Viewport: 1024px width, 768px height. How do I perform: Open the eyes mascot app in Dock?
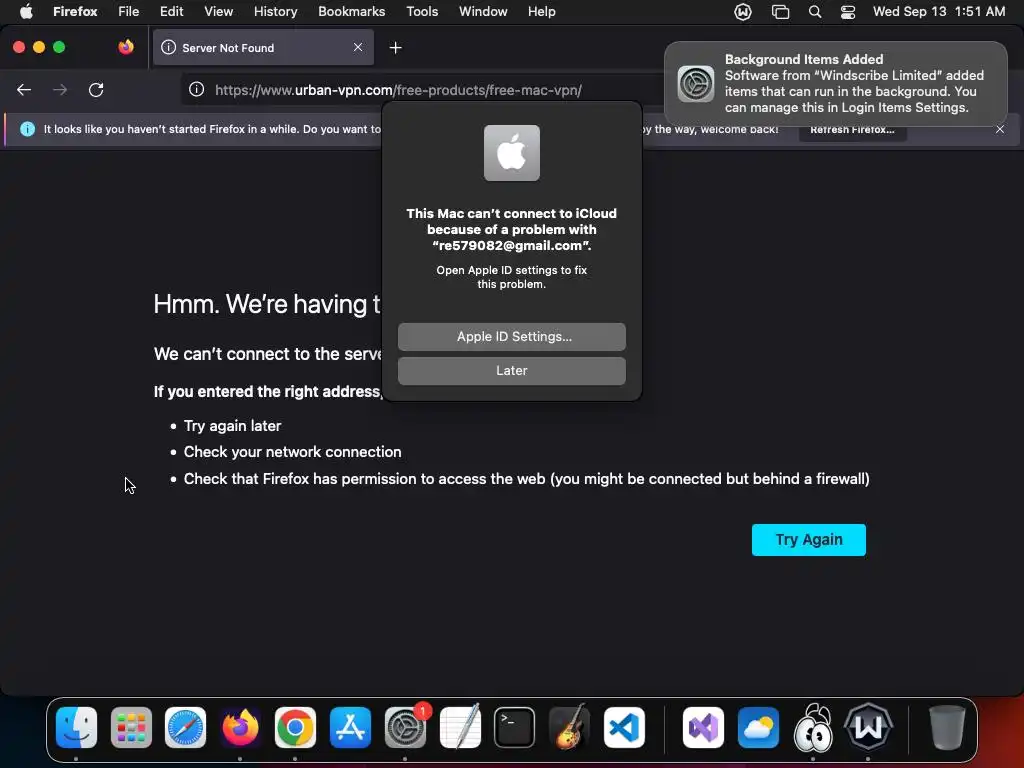tap(813, 727)
